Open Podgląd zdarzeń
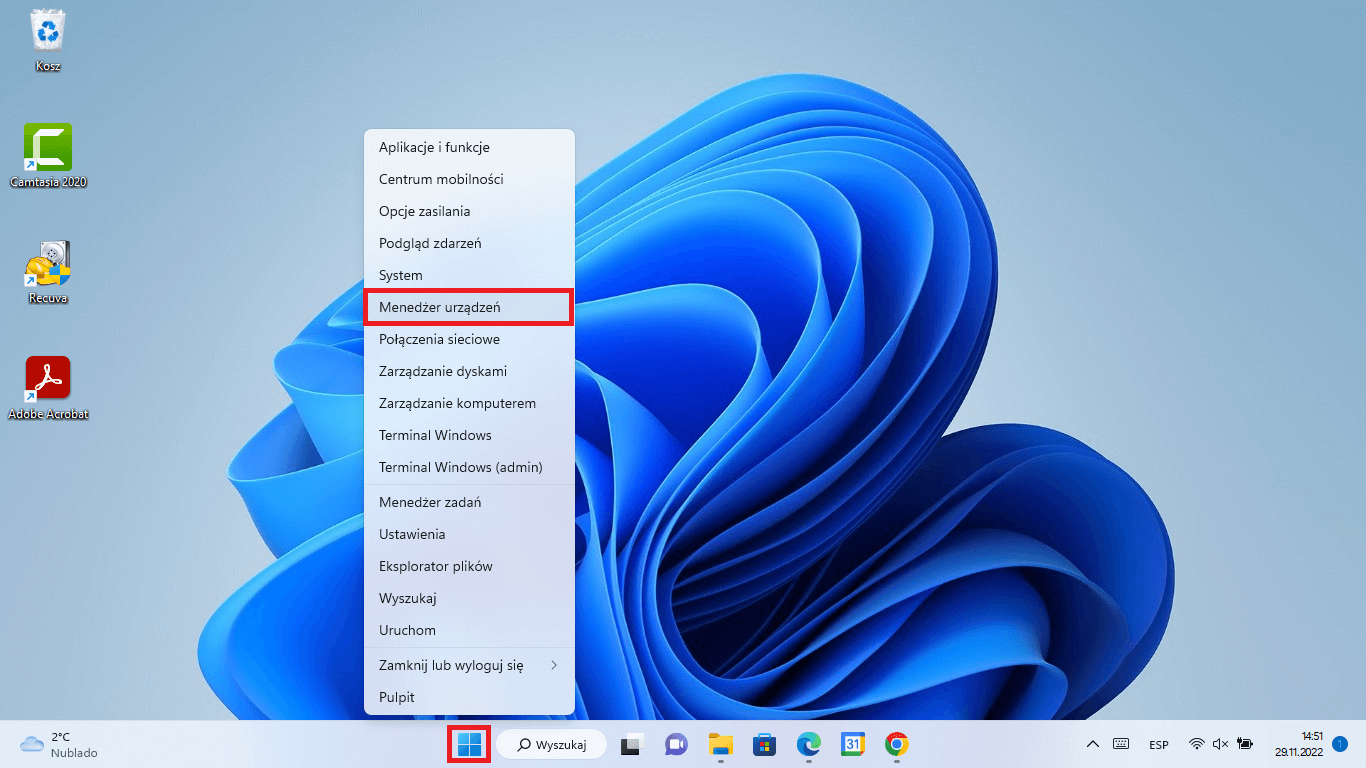Screen dimensions: 1366x768 click(469, 243)
